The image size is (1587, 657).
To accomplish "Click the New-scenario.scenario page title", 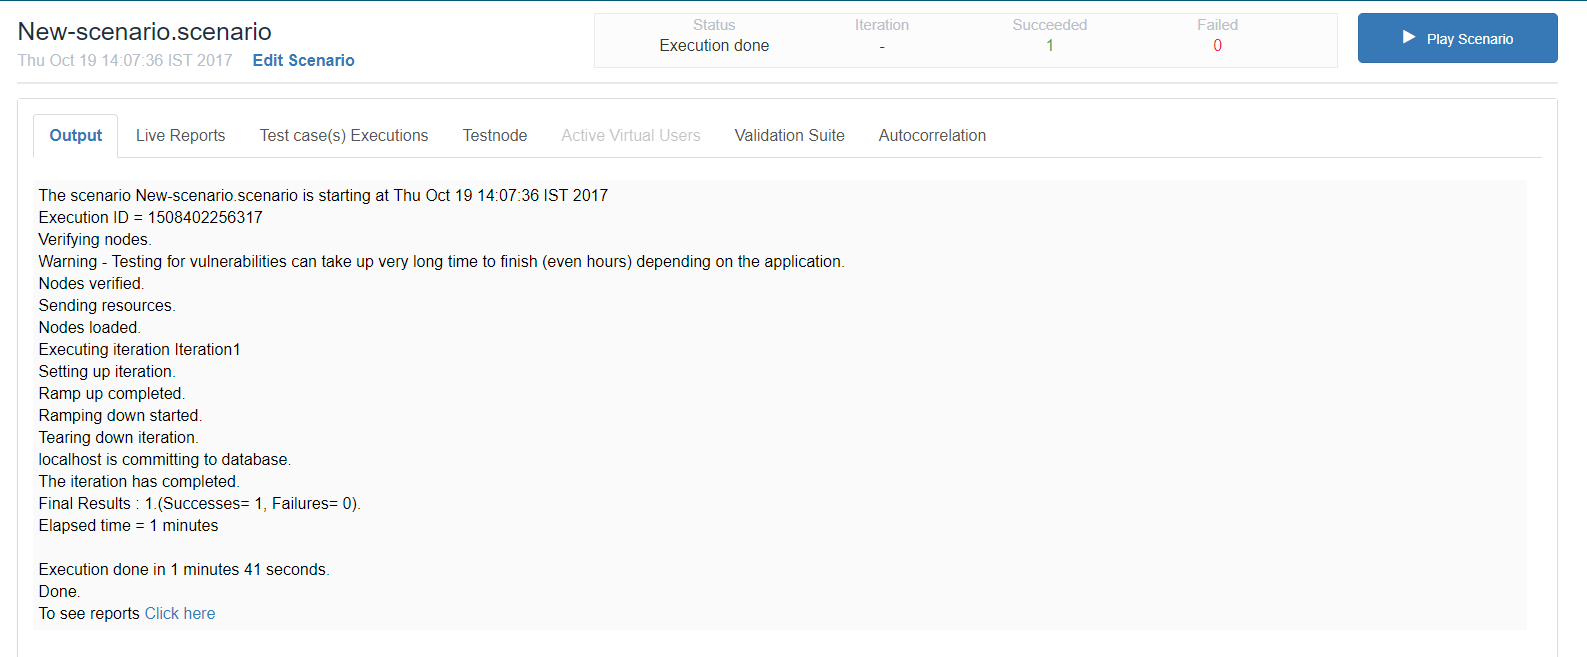I will pos(145,32).
